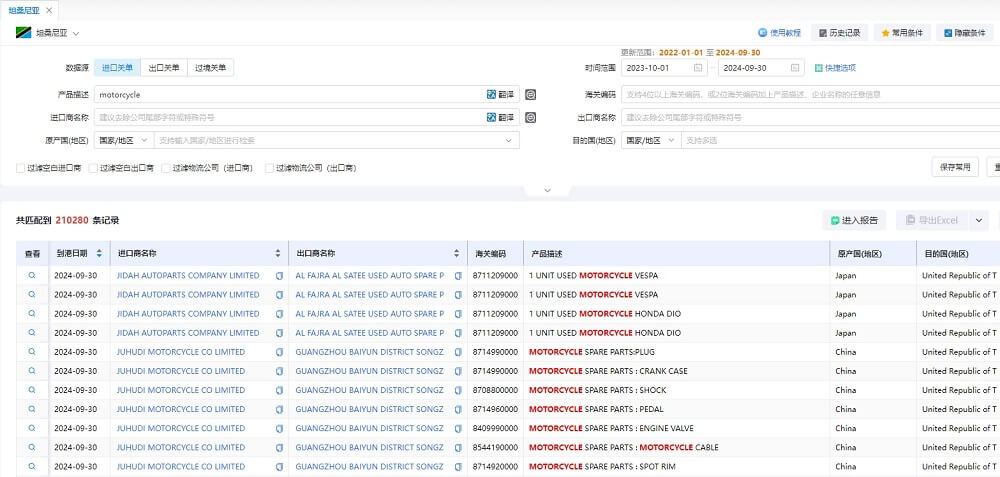Open dropdown arrow next to 导出Excel
Image resolution: width=1000 pixels, height=477 pixels.
pos(979,221)
